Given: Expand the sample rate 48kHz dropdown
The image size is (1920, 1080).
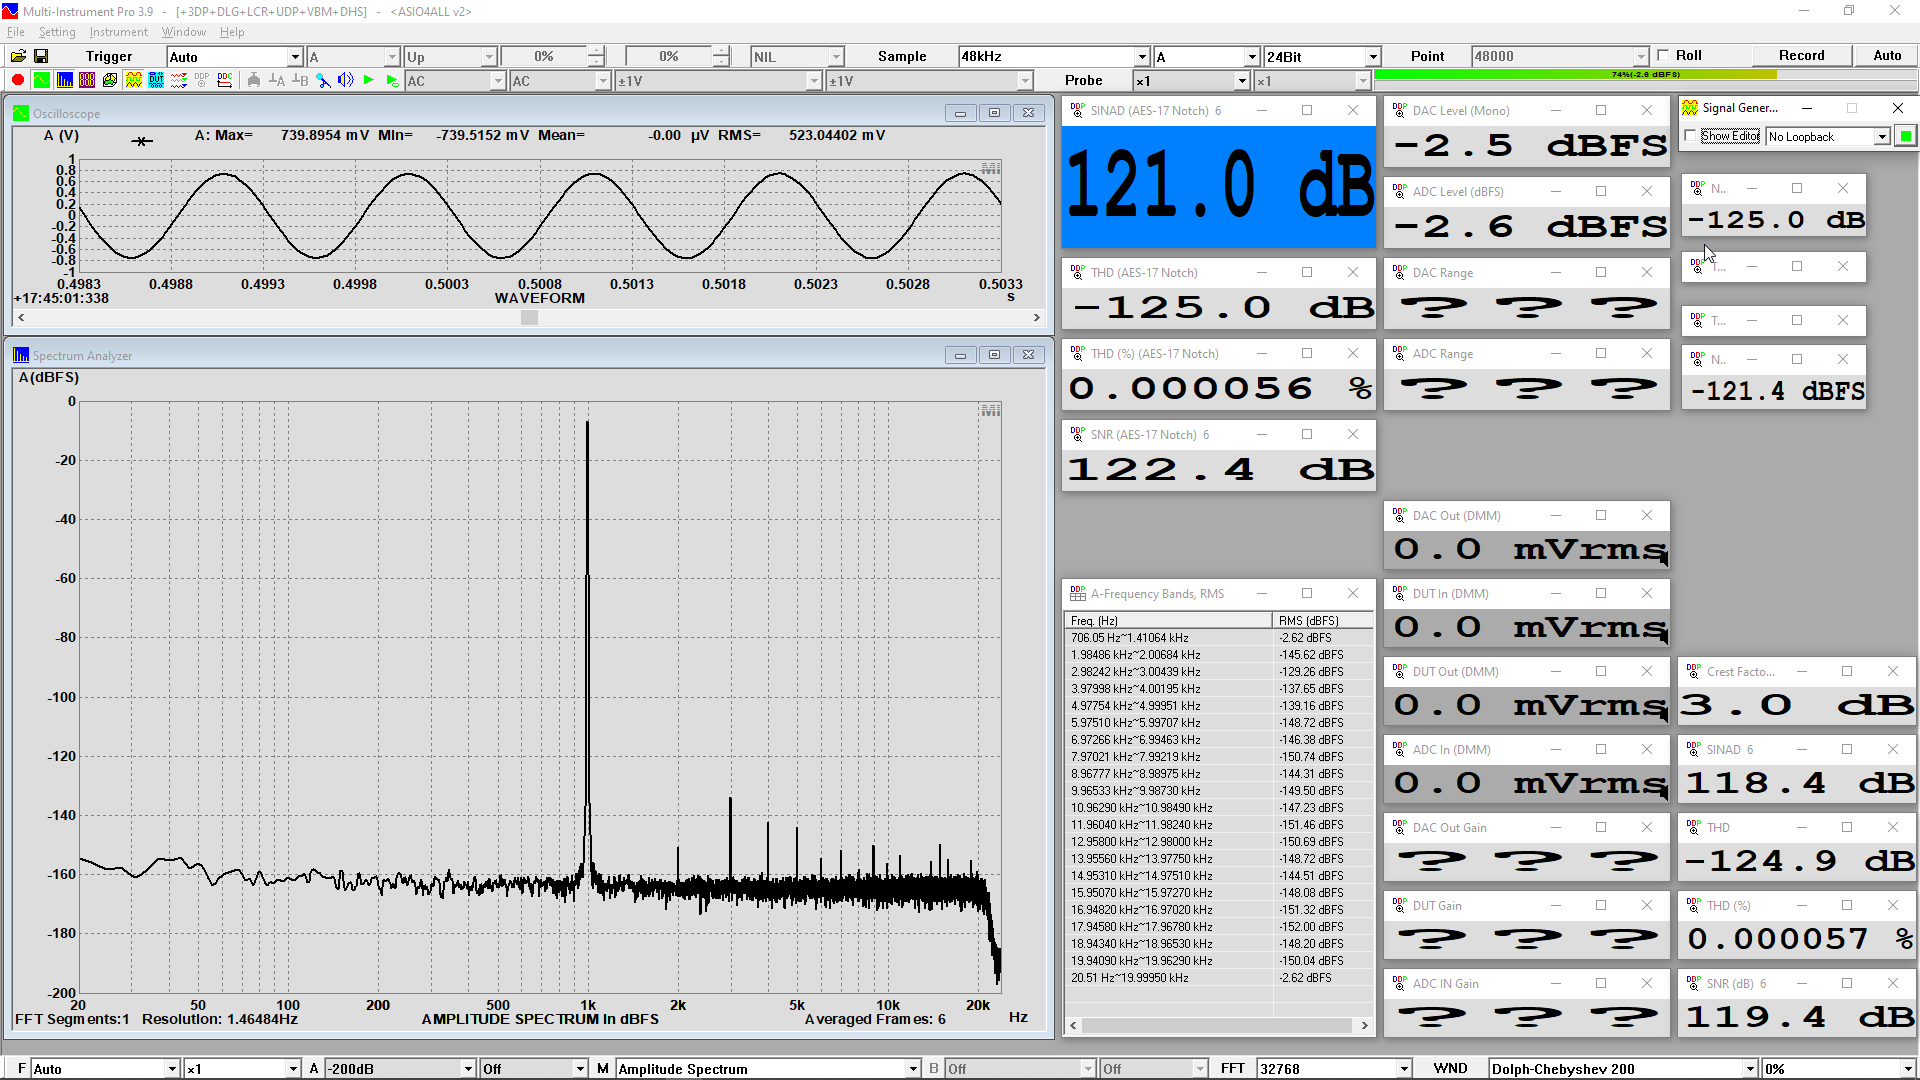Looking at the screenshot, I should click(x=1142, y=56).
